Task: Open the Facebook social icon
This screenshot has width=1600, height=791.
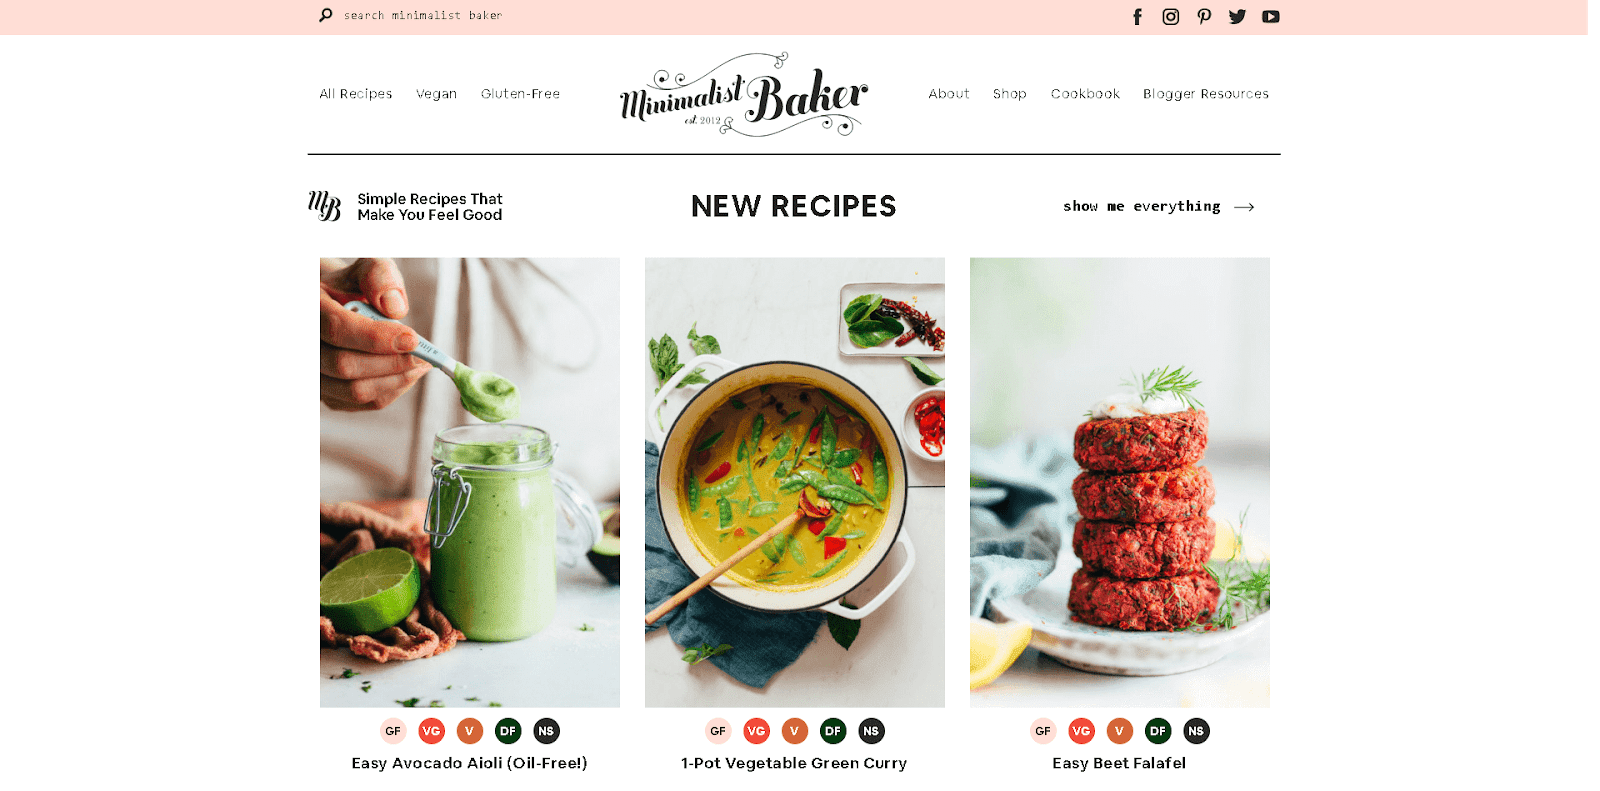Action: click(1137, 17)
